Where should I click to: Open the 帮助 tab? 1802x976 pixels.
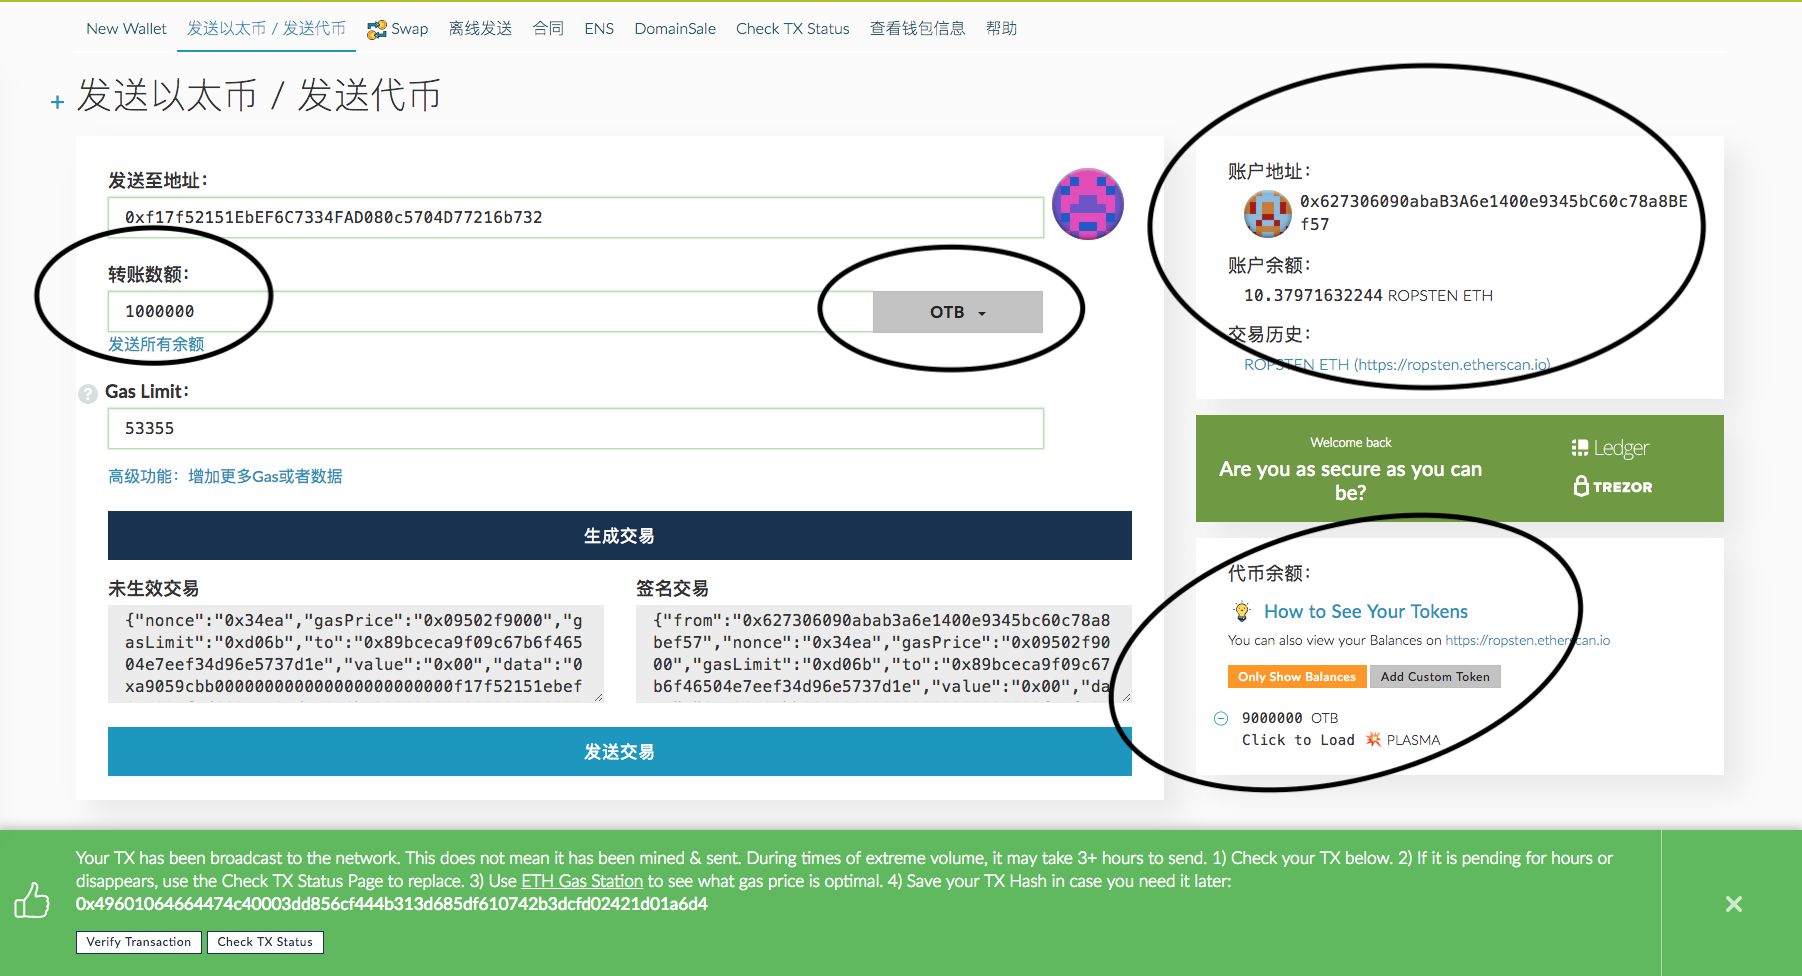(x=1001, y=29)
